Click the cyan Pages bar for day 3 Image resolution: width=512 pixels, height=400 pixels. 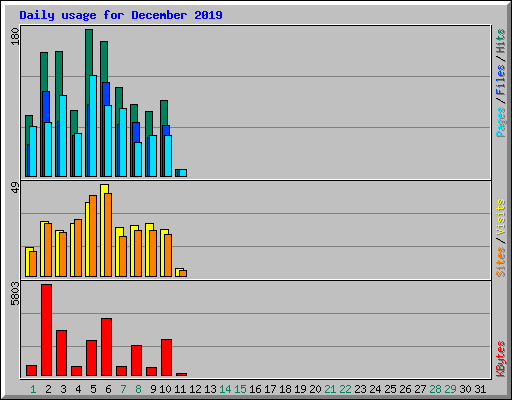click(x=63, y=136)
